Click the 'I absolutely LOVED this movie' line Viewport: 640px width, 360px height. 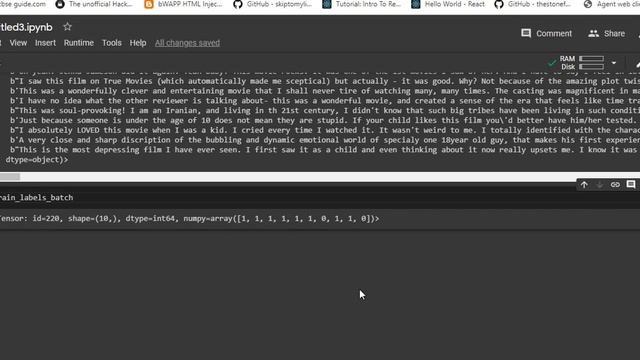pos(325,130)
